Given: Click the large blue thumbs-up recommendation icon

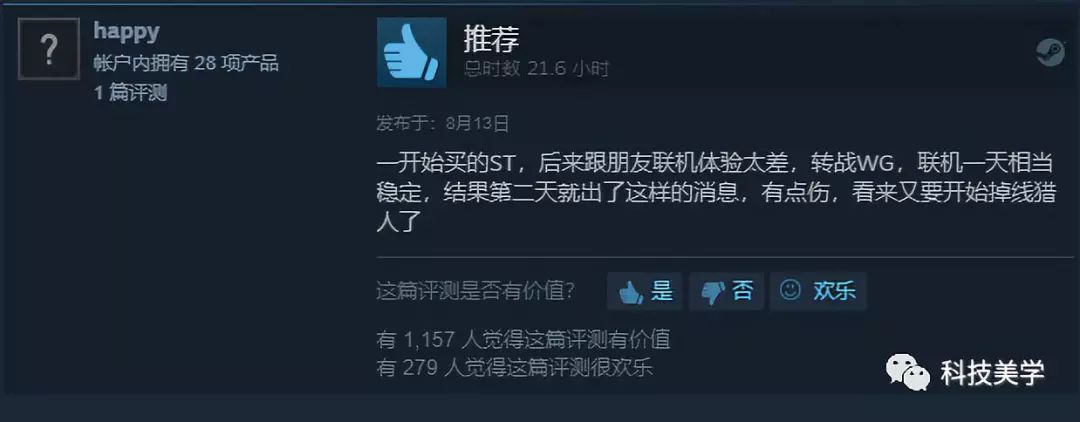Looking at the screenshot, I should coord(411,53).
